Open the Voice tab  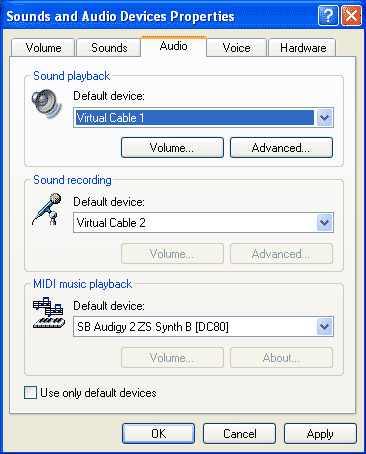tap(236, 48)
